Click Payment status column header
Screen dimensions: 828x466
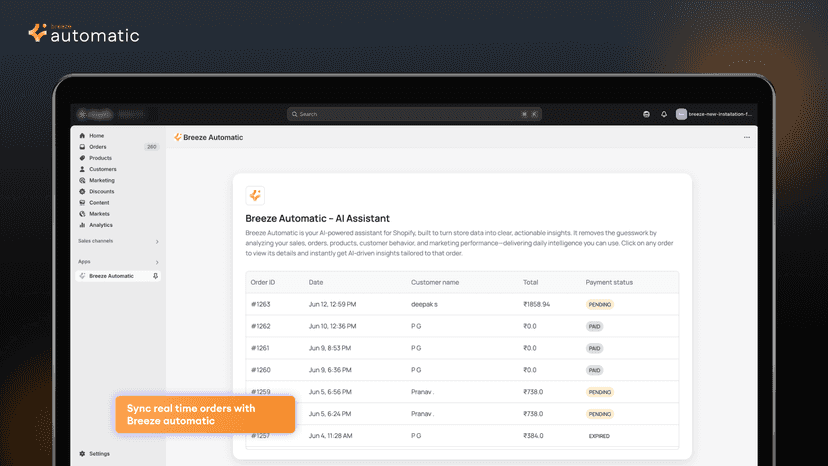click(x=609, y=282)
